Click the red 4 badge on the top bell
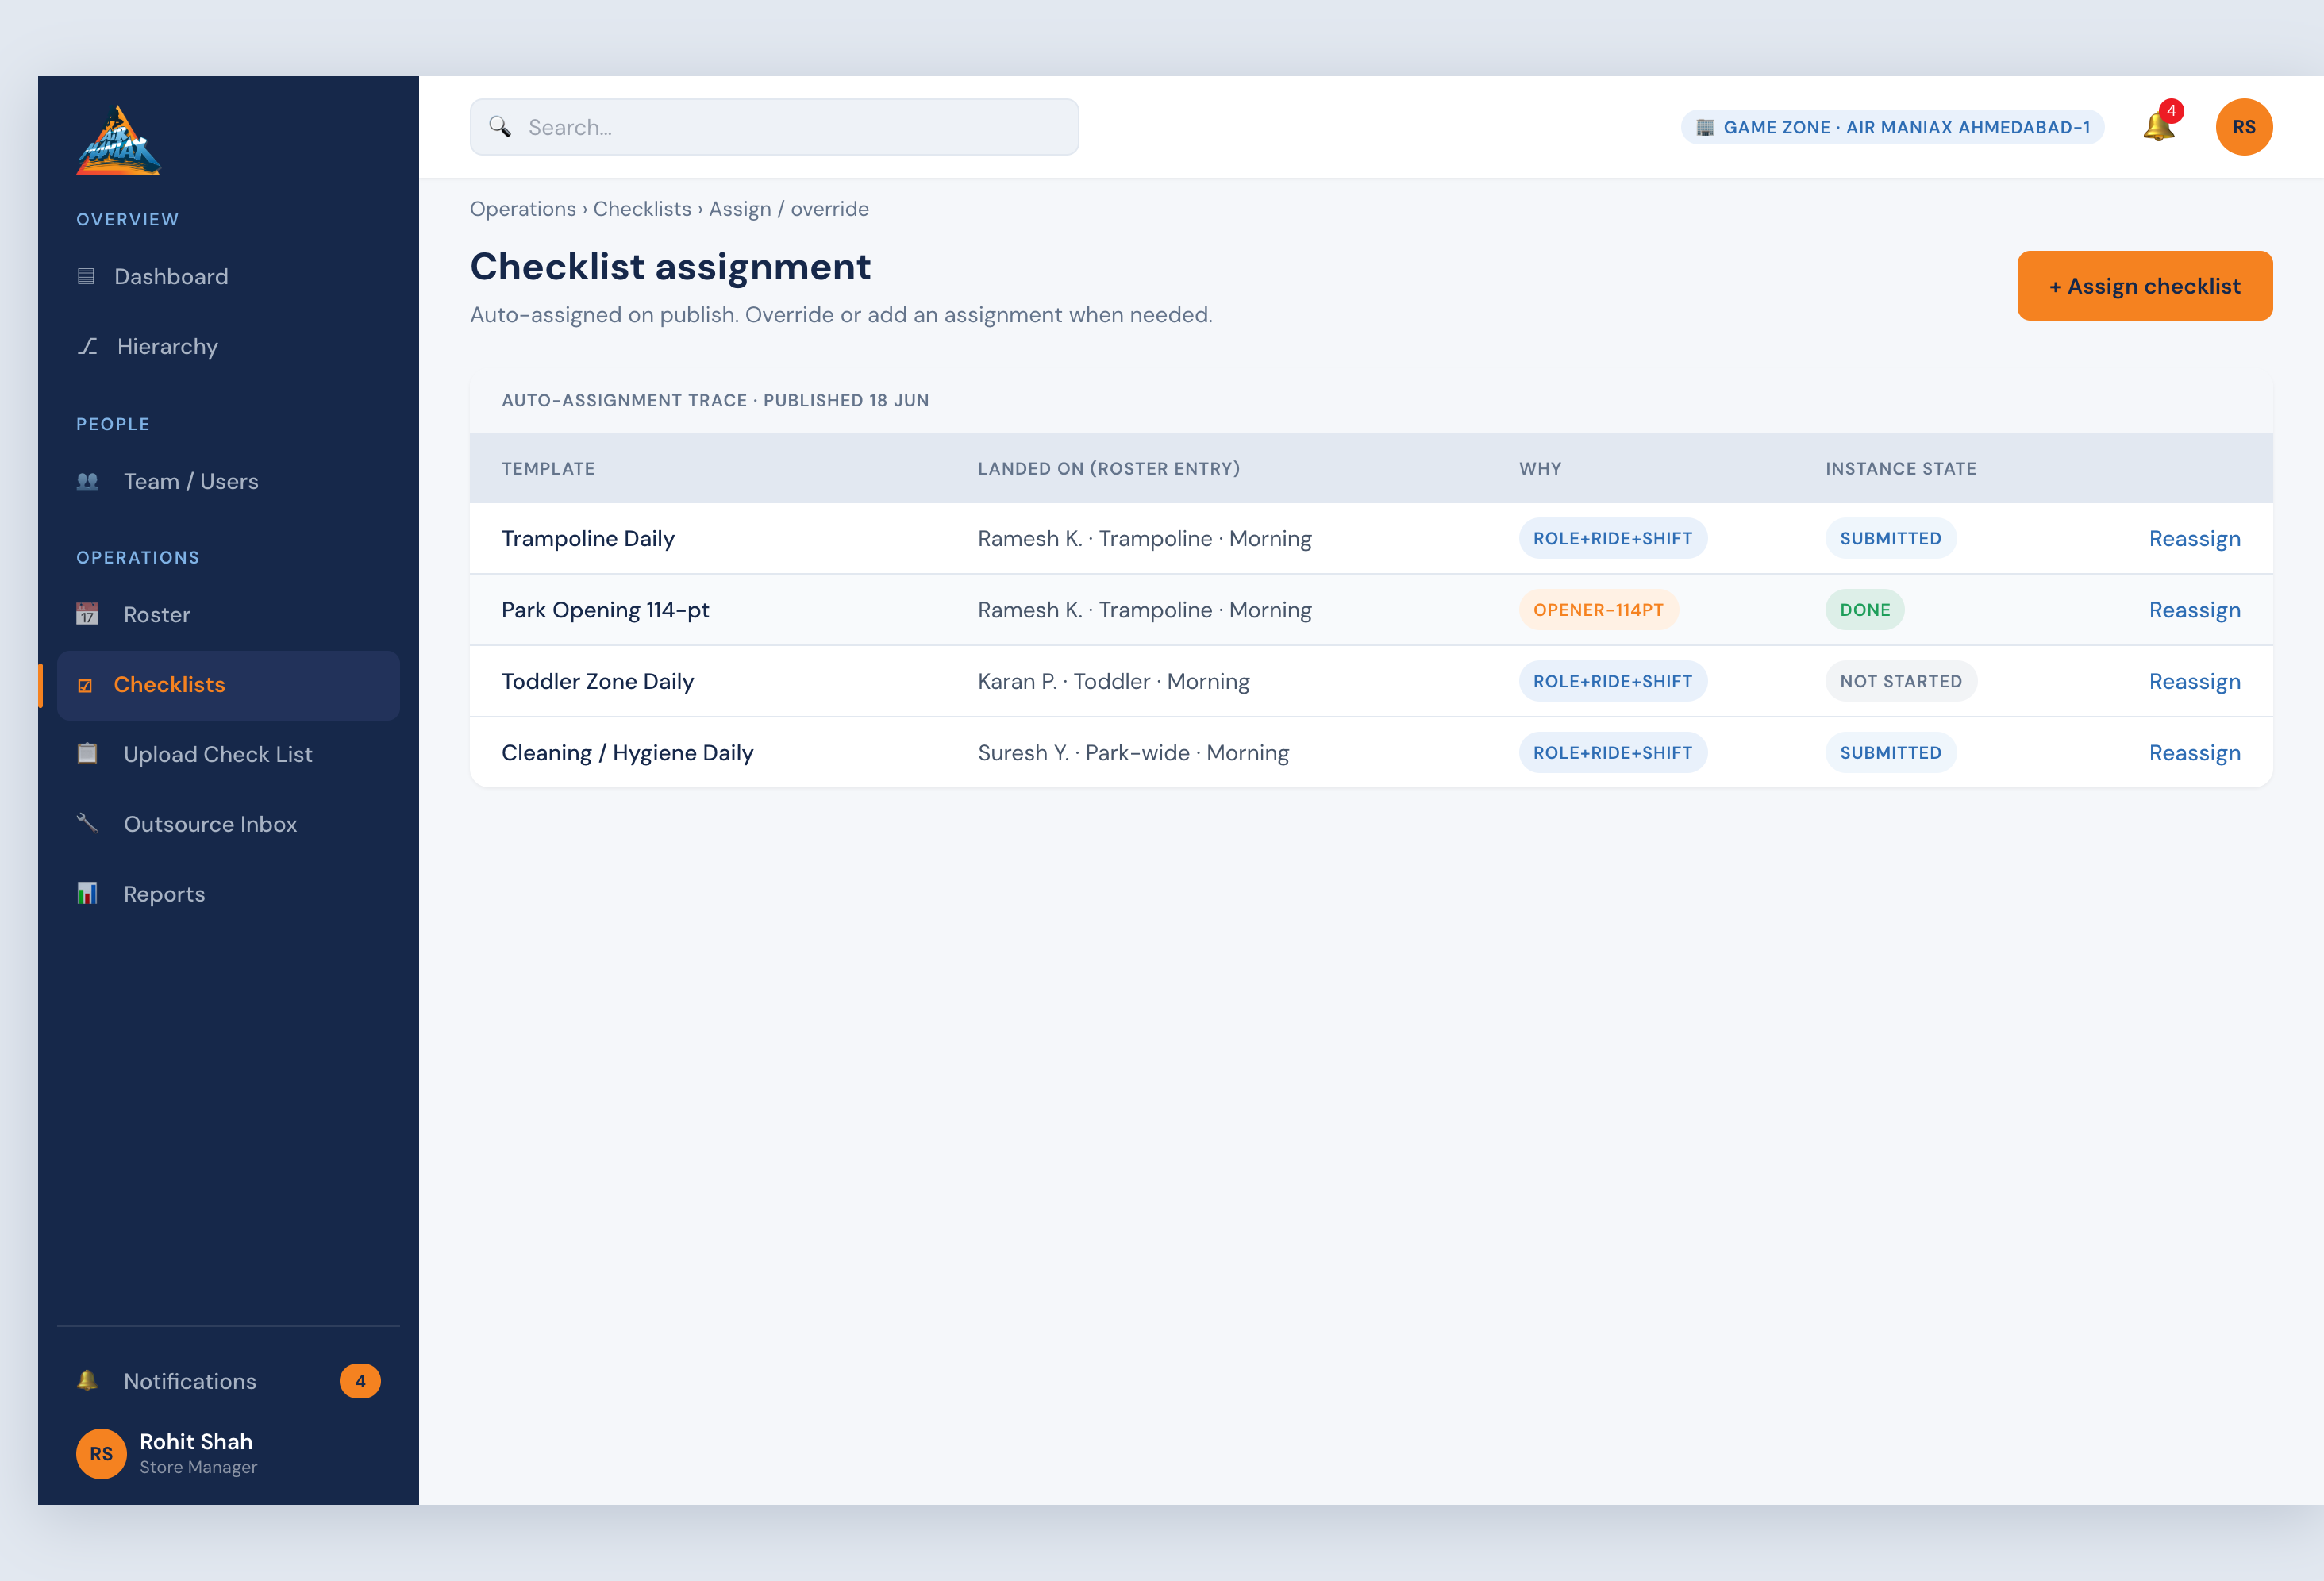 pos(2171,111)
